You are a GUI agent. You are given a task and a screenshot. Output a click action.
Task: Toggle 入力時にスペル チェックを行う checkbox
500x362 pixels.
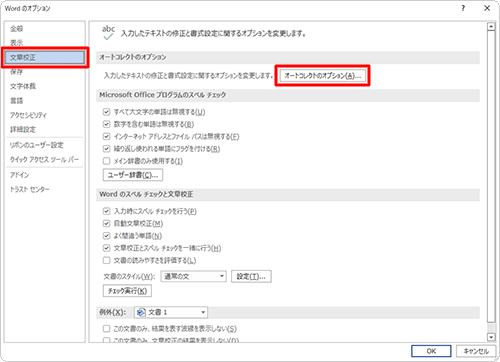click(x=106, y=211)
